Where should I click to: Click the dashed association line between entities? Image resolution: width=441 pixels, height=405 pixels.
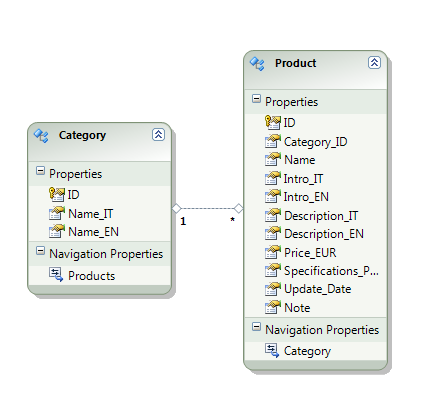207,209
